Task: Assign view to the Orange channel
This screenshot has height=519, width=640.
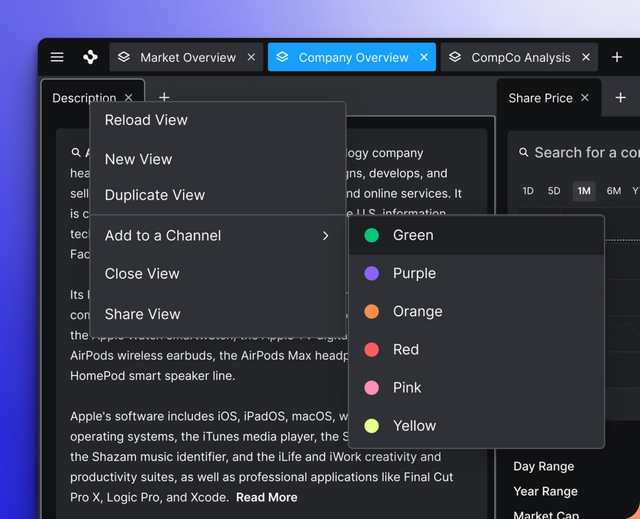Action: pyautogui.click(x=417, y=311)
